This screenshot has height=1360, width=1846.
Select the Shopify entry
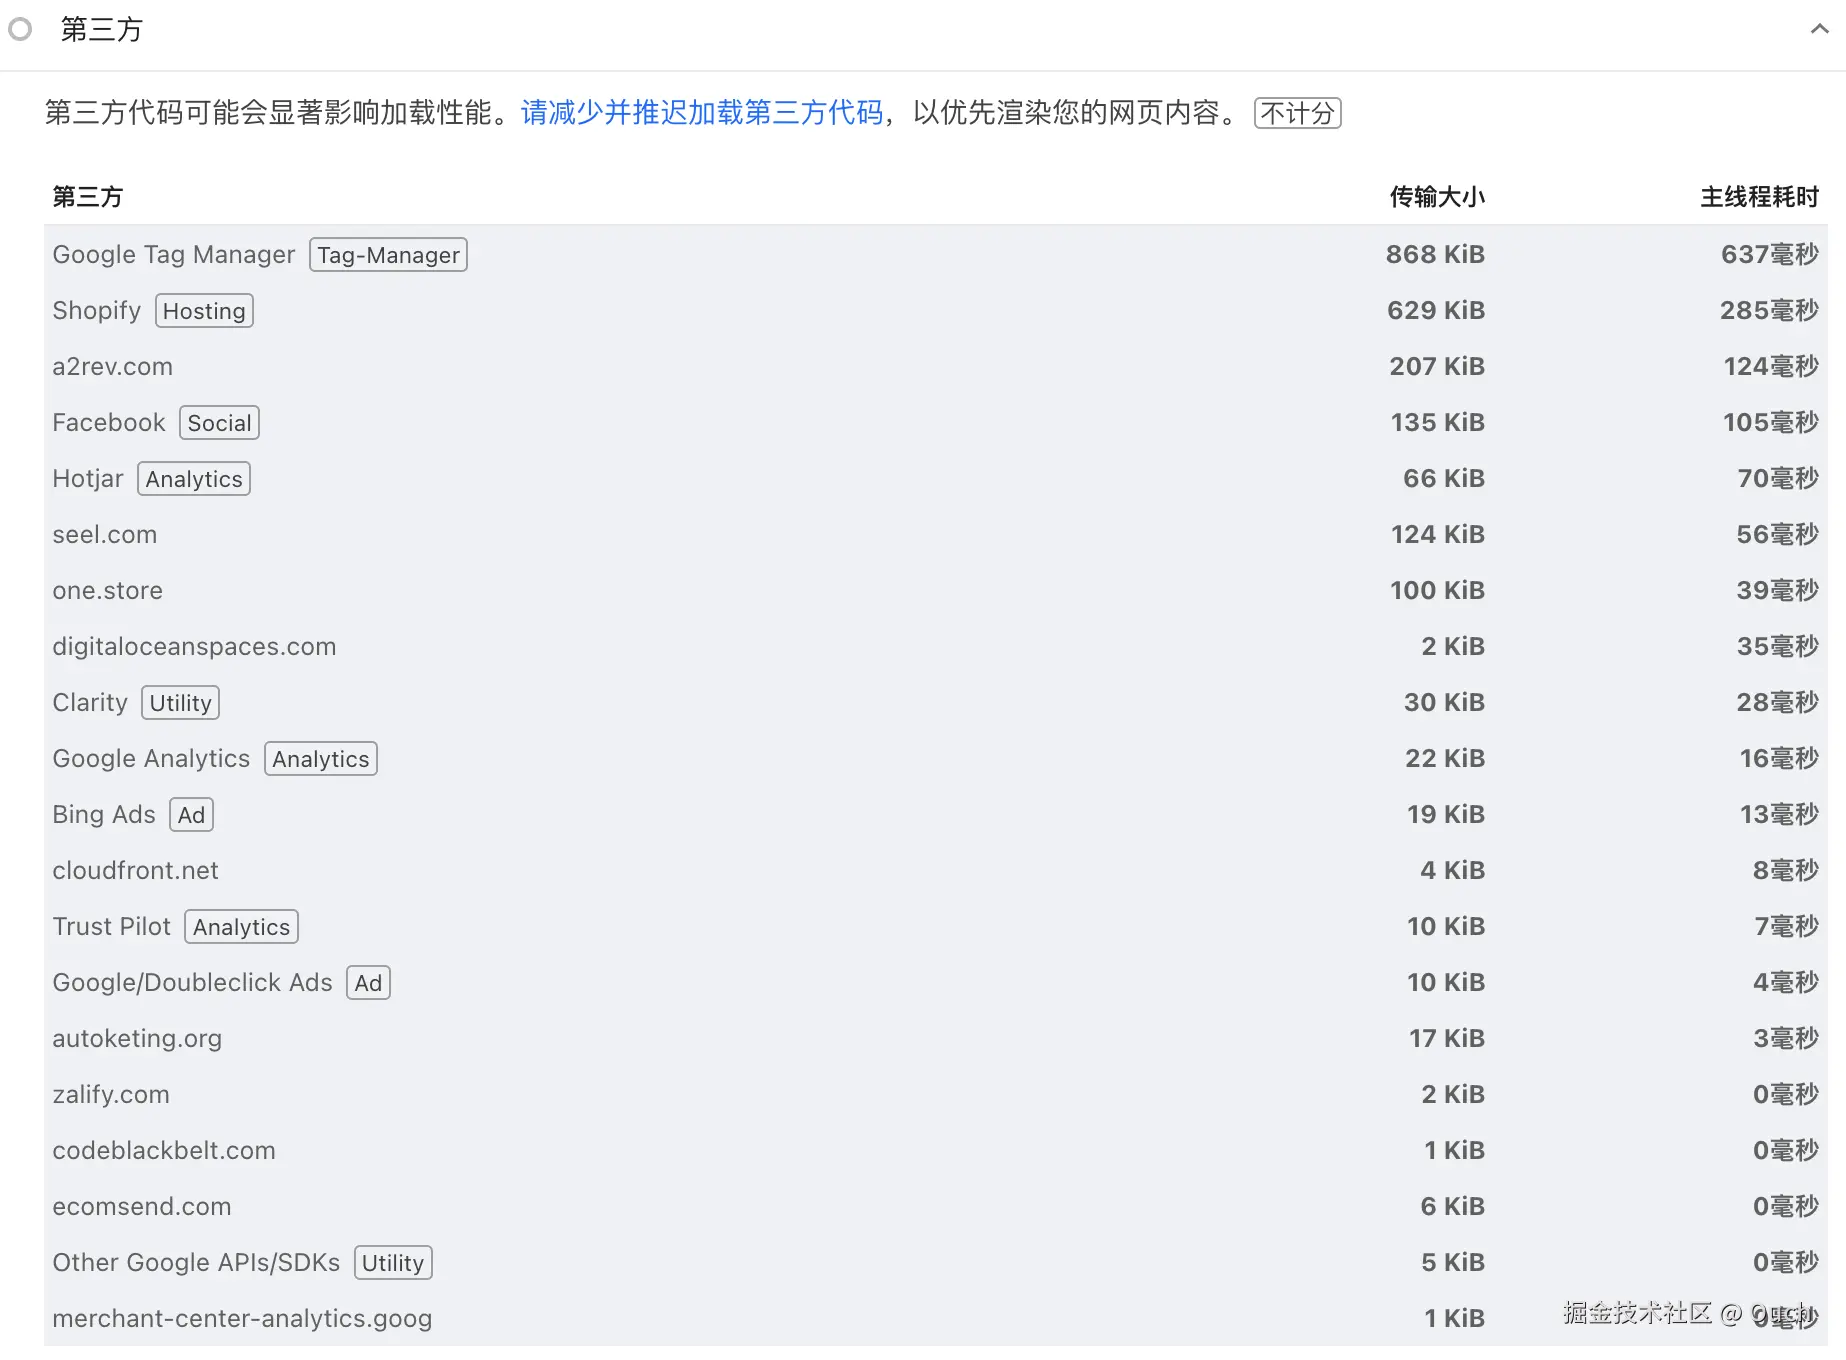coord(97,311)
